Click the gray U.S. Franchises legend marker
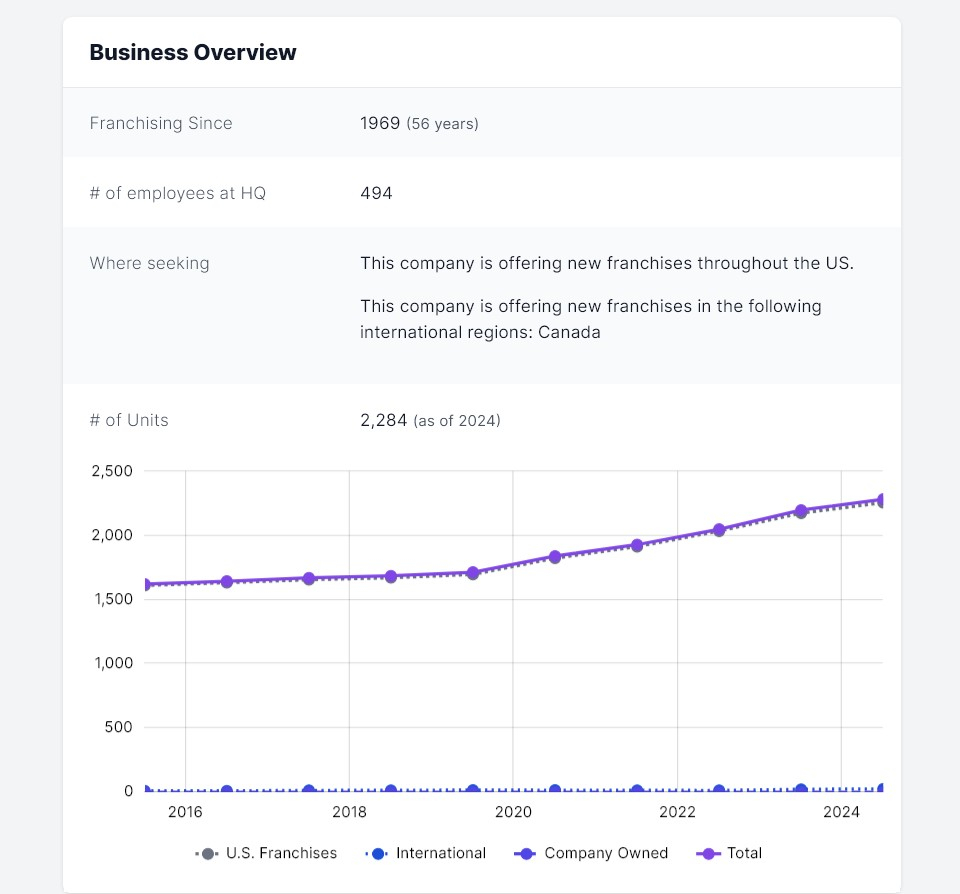Viewport: 960px width, 894px height. [208, 854]
